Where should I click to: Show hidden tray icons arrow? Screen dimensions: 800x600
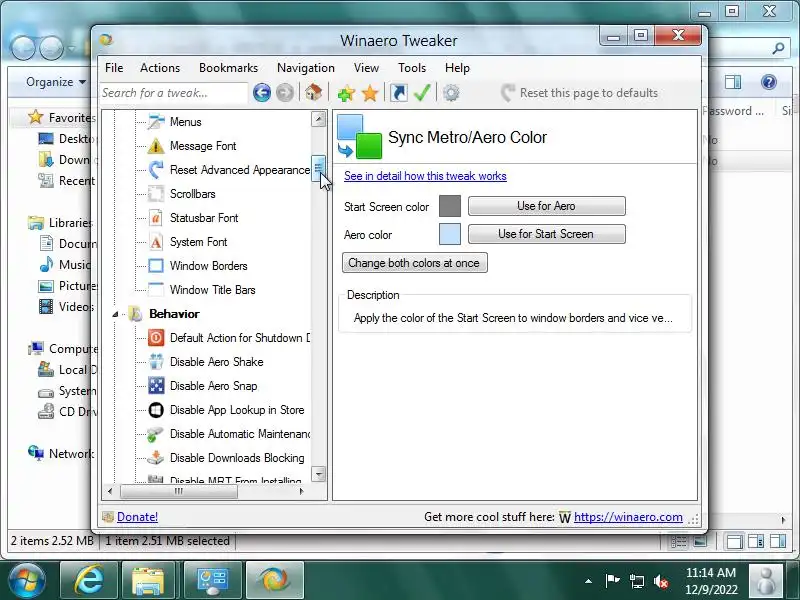pyautogui.click(x=588, y=581)
